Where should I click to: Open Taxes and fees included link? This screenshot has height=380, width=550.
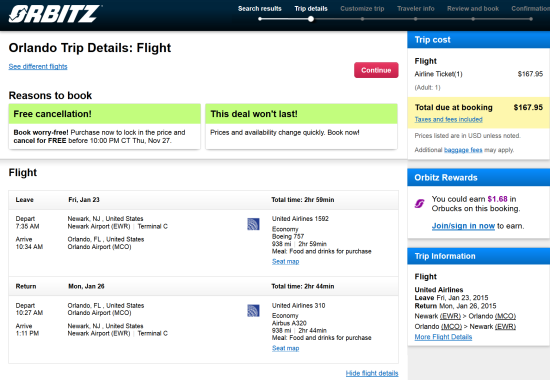coord(448,119)
